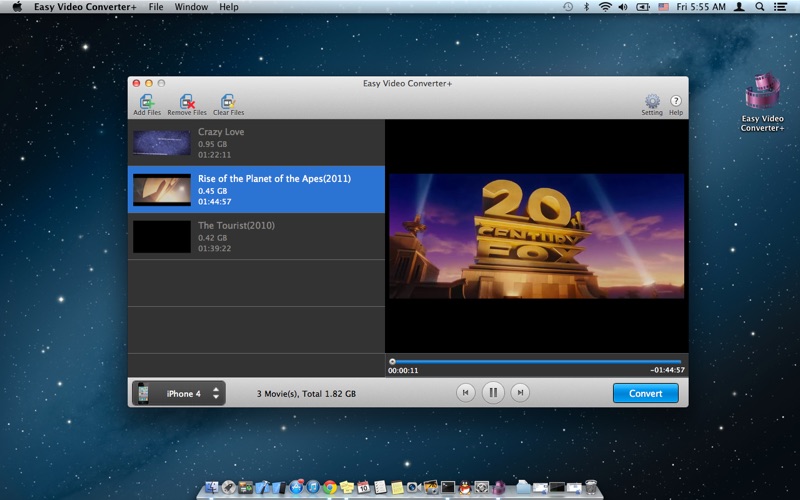Click the iPhone 4 selector stepper arrows

click(216, 393)
